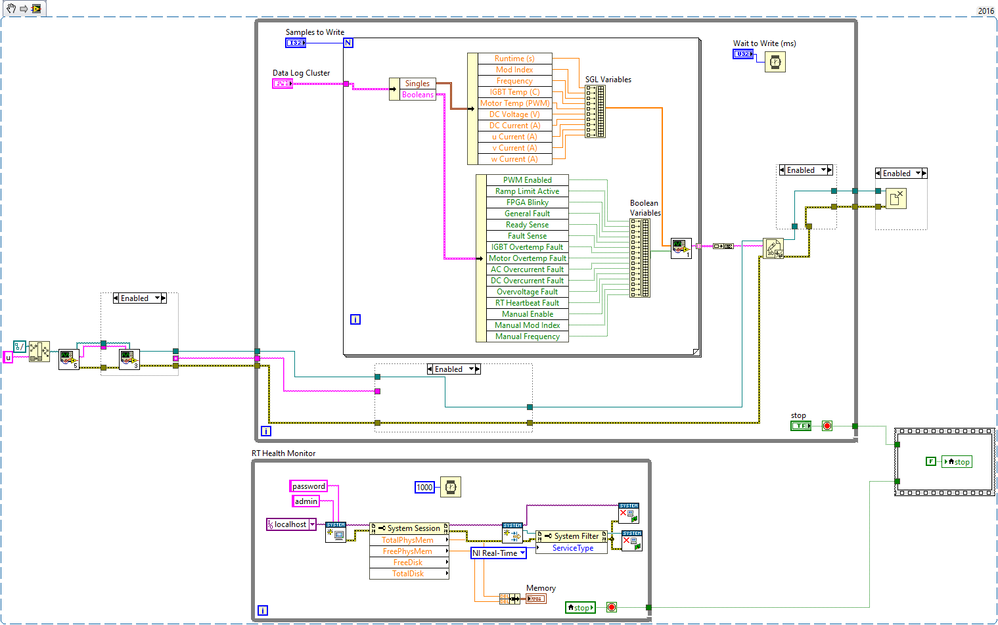Screen dimensions: 998x625
Task: Click the Data Log Cluster terminal
Action: point(283,83)
